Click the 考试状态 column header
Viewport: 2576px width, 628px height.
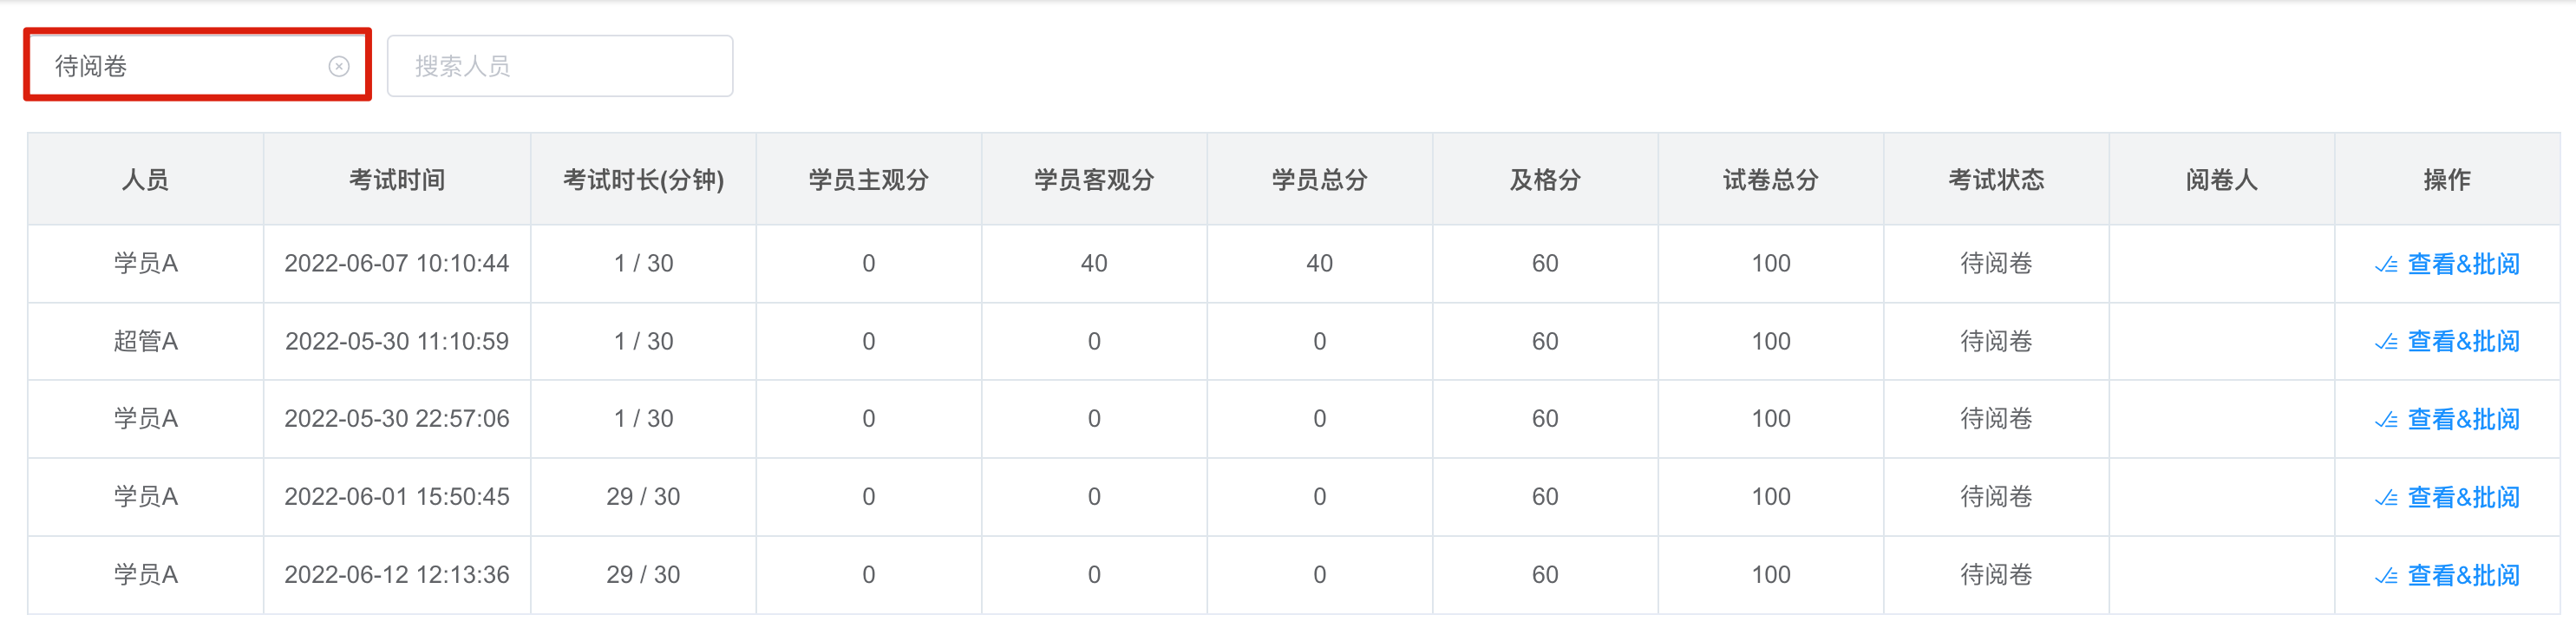point(1996,180)
